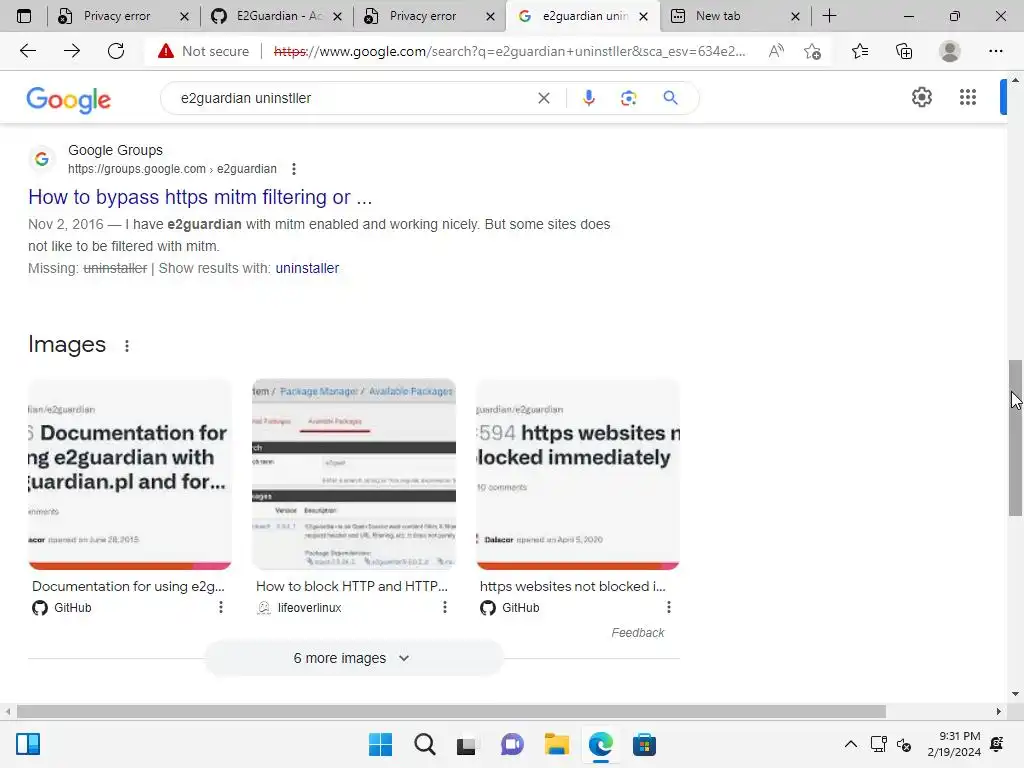Screen dimensions: 1024x768
Task: Open Edge Settings and more menu
Action: 995,51
